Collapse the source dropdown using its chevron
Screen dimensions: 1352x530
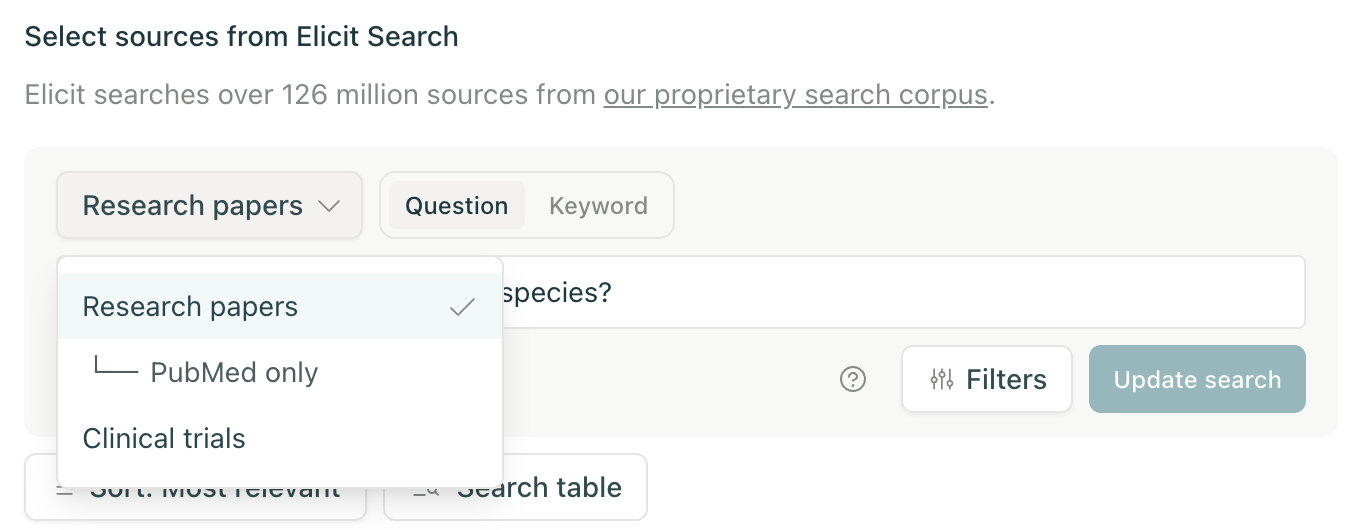[x=329, y=206]
